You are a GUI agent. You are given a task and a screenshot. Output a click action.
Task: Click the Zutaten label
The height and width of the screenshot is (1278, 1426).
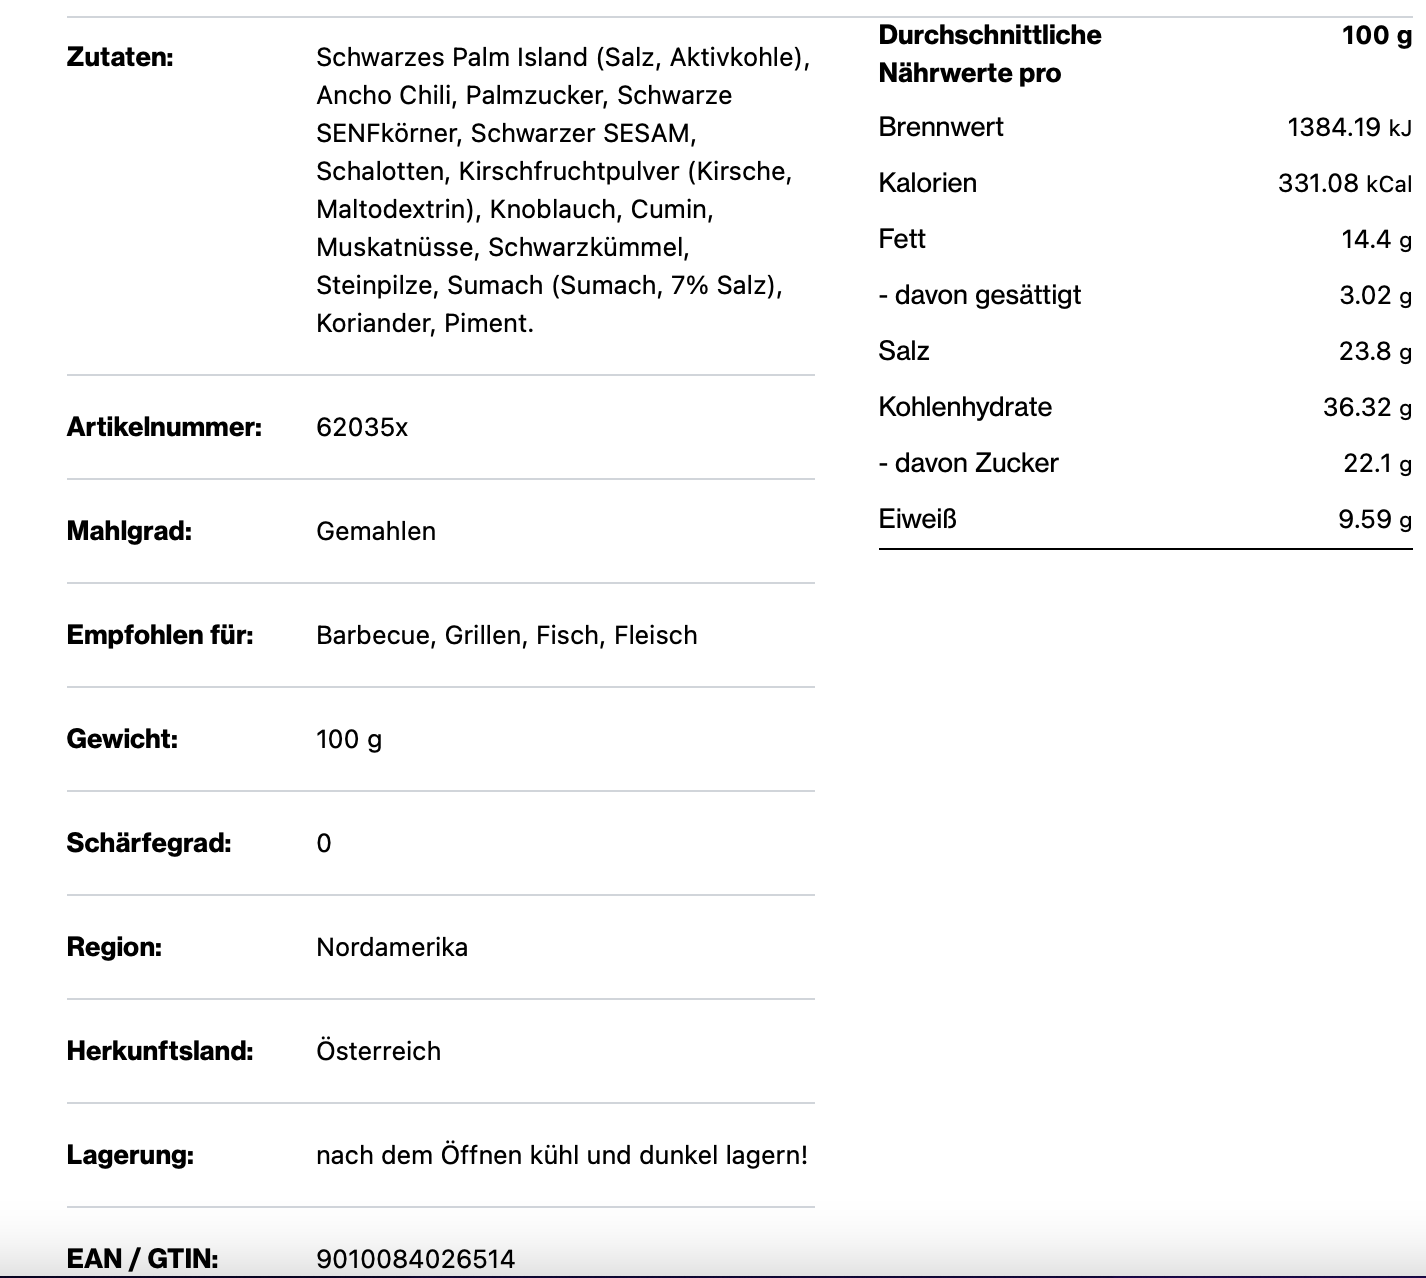click(x=120, y=58)
